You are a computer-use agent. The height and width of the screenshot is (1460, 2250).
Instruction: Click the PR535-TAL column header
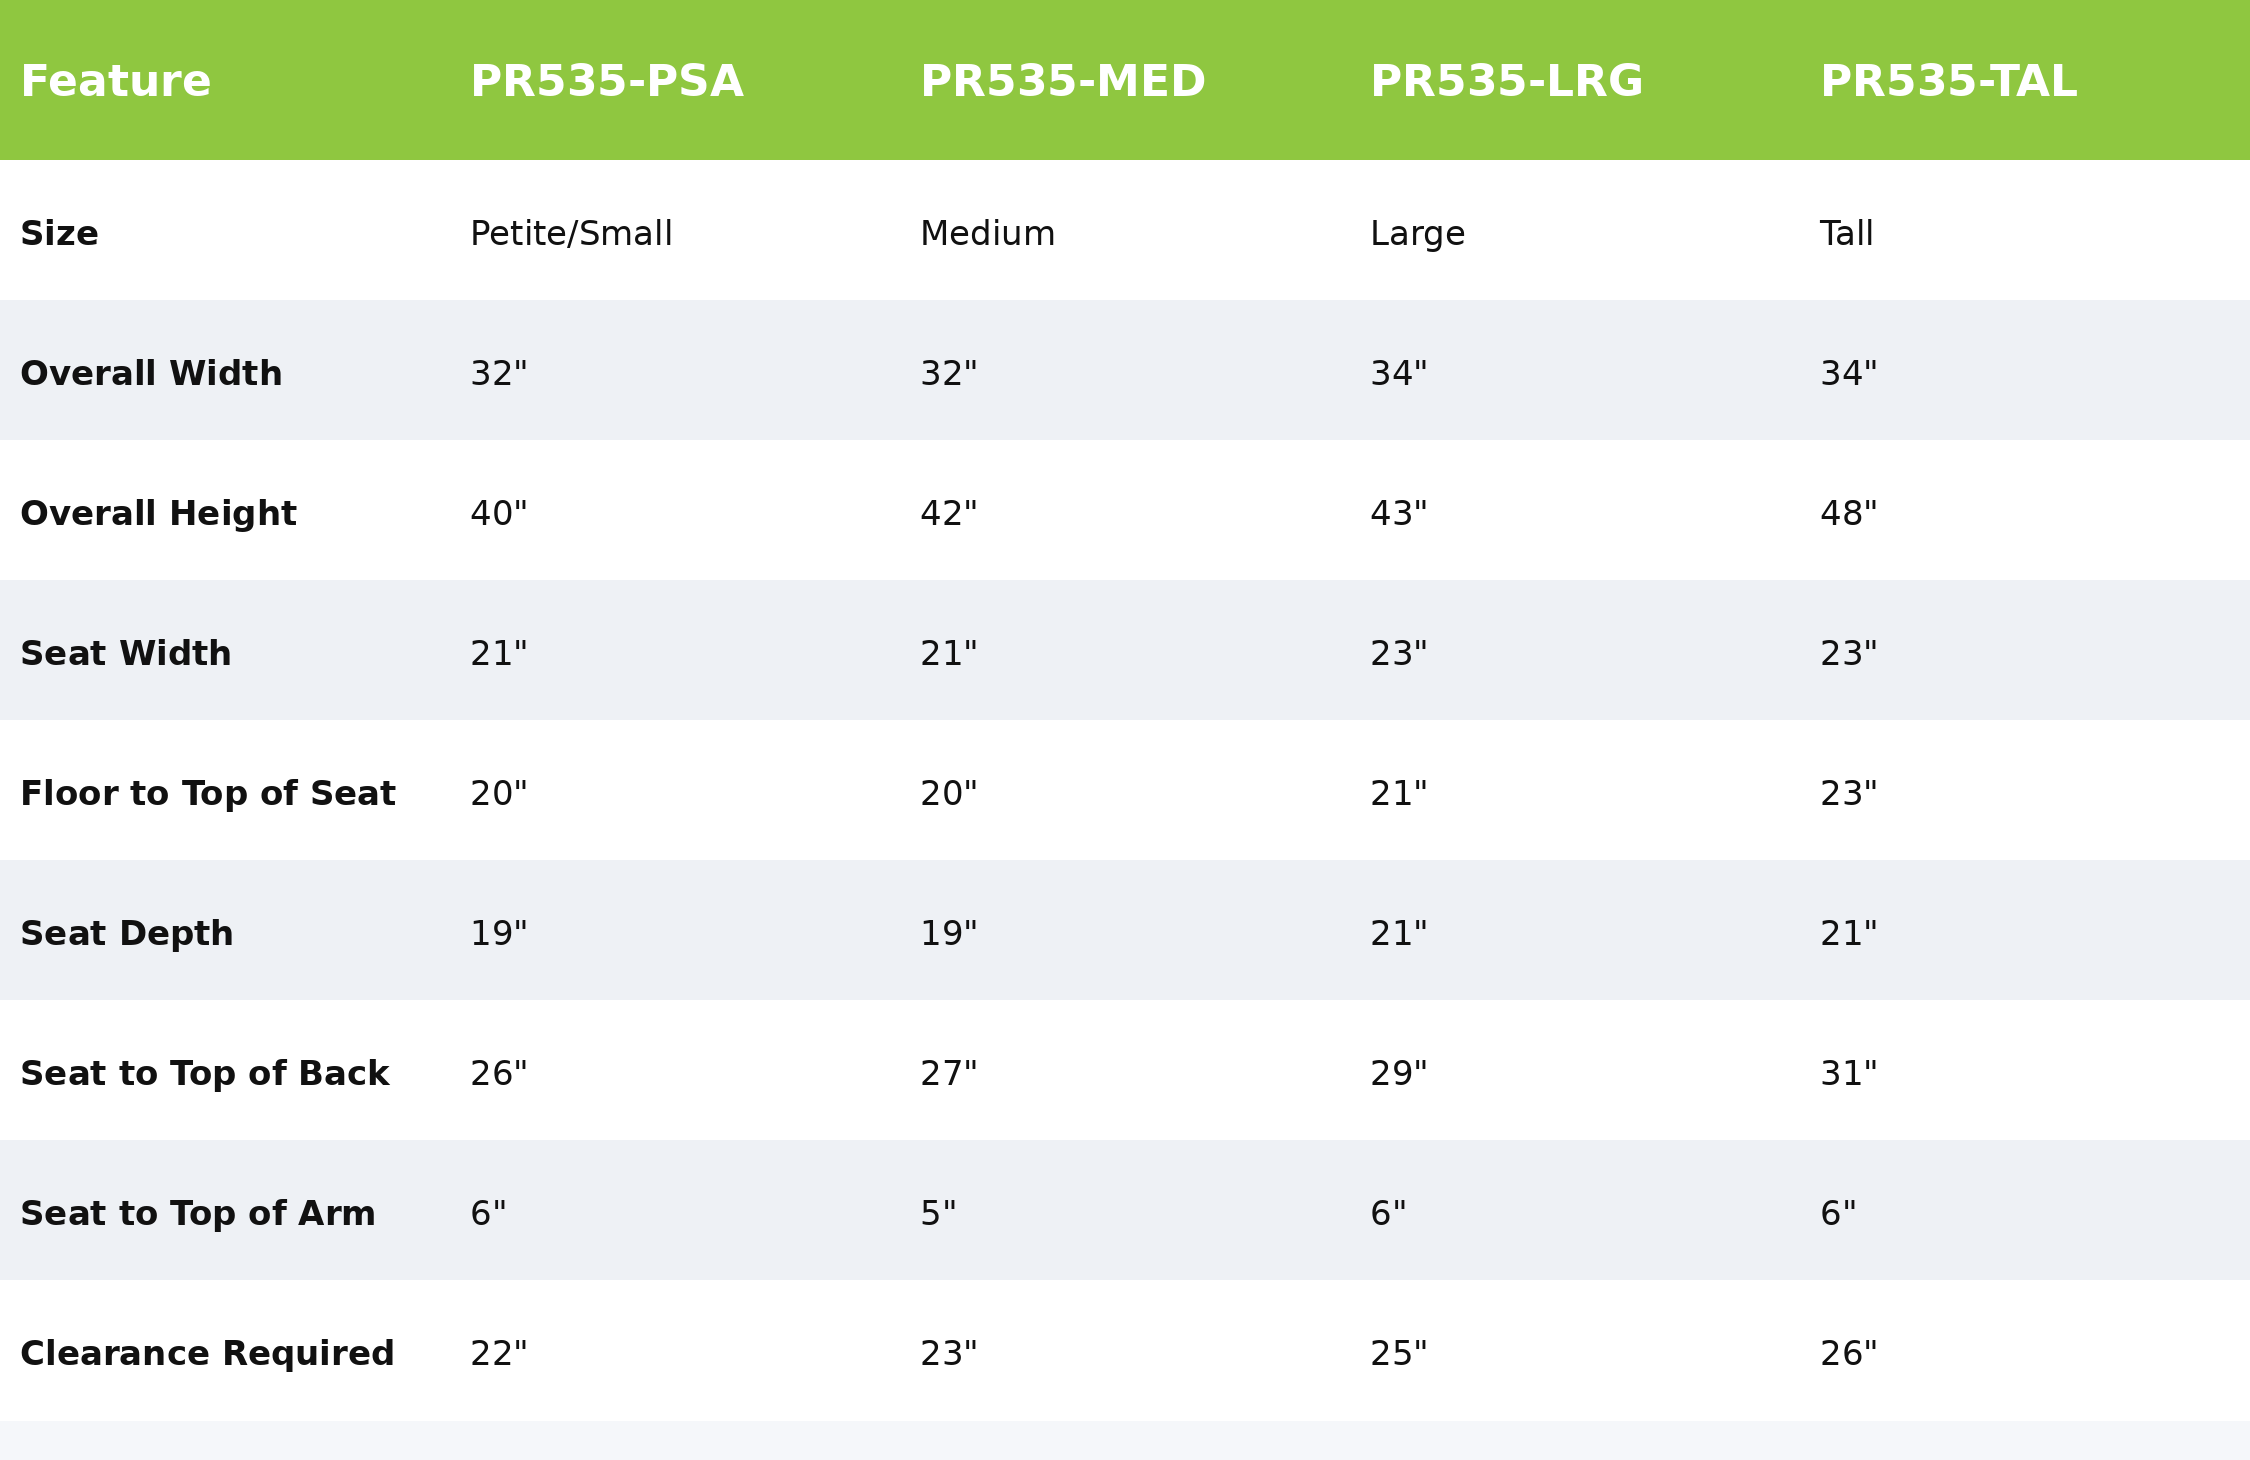pyautogui.click(x=1948, y=82)
